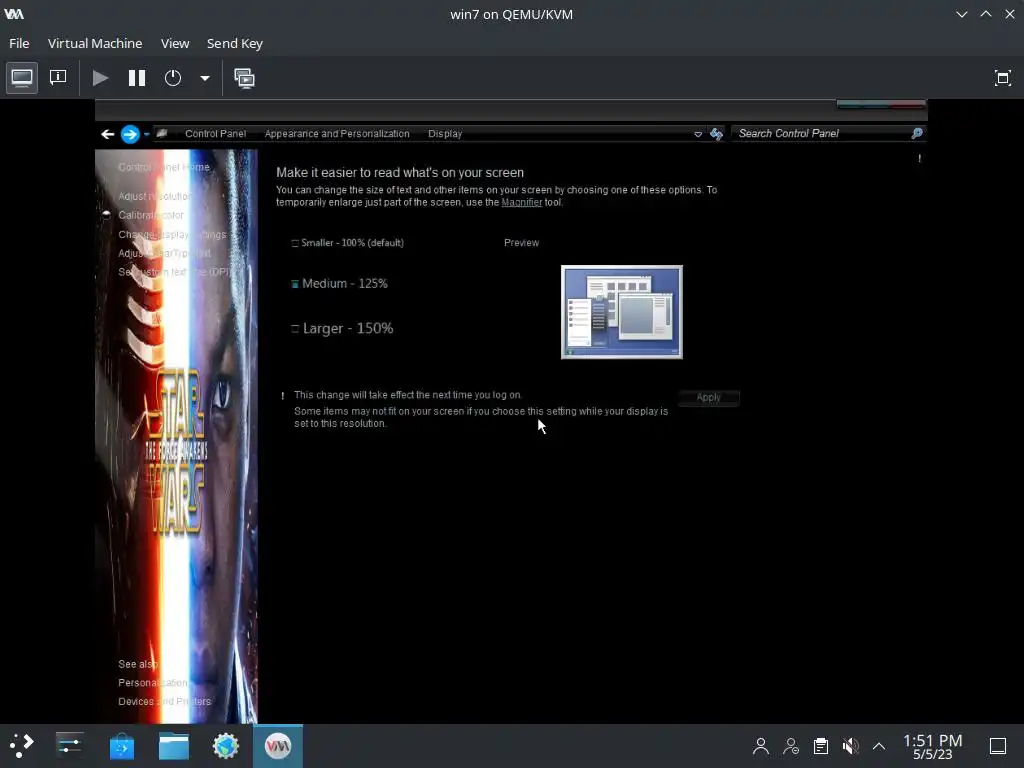Open recent pages dropdown beside forward arrow
Screen dimensions: 1024x768
tap(147, 134)
